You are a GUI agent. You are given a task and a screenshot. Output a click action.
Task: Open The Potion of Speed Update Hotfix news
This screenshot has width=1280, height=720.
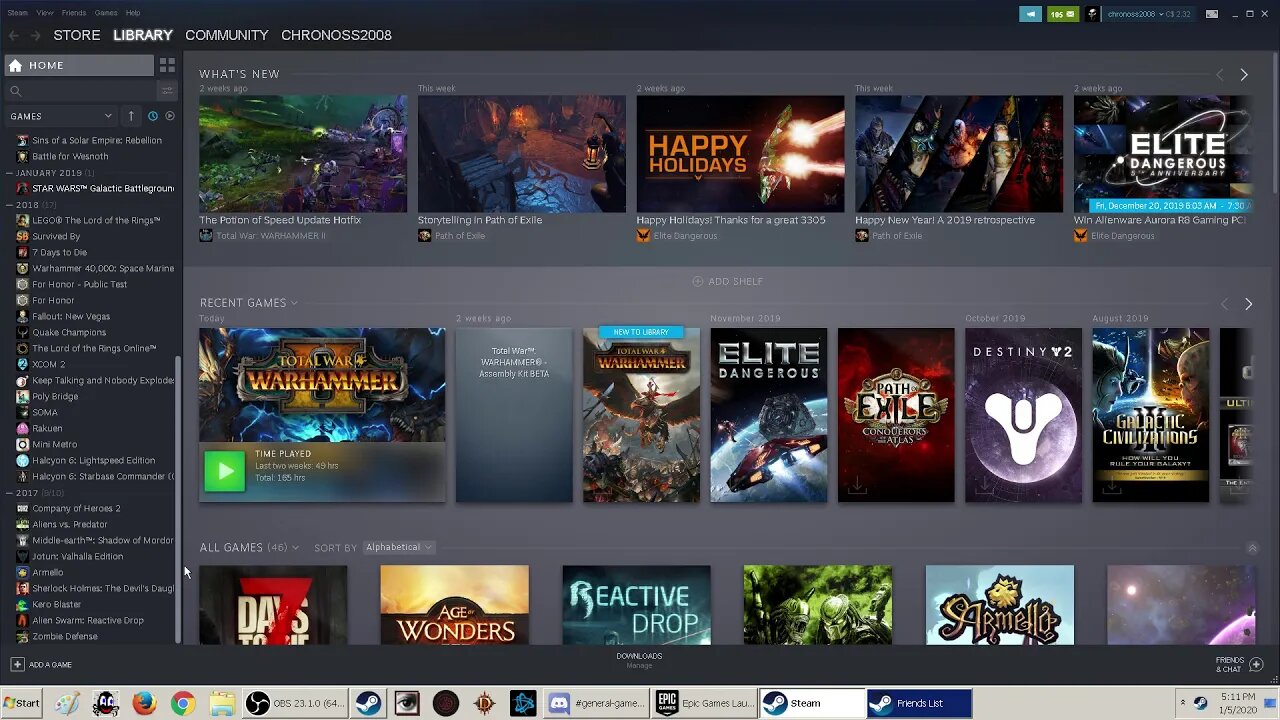[x=303, y=154]
